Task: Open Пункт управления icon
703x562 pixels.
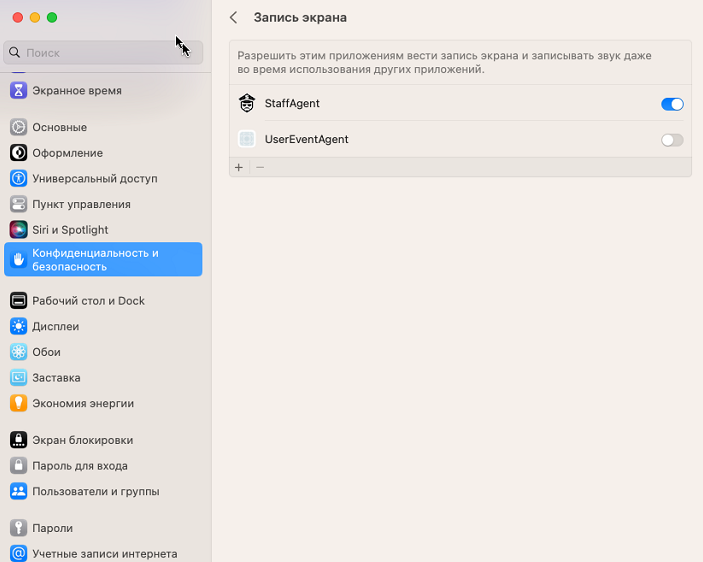Action: [18, 204]
